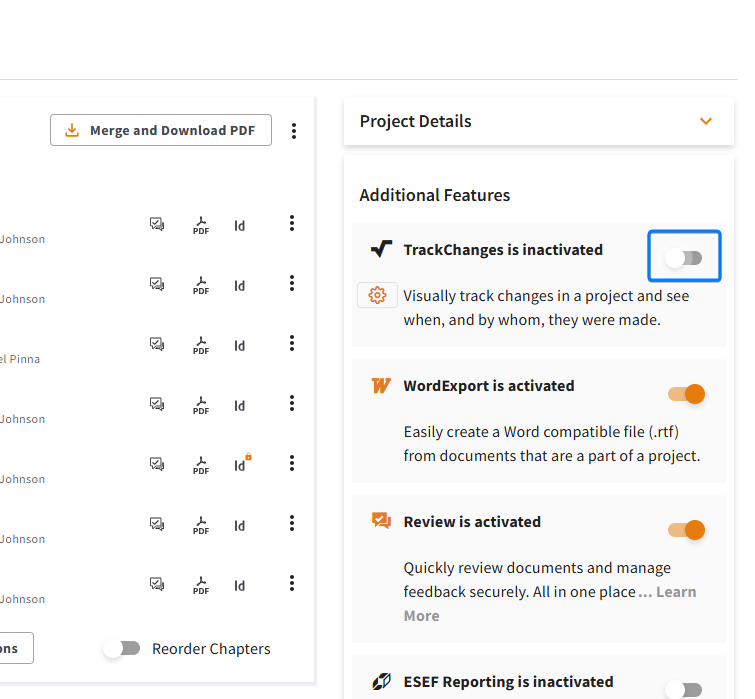This screenshot has width=755, height=699.
Task: Open review icon in the locked Id row
Action: coord(157,464)
